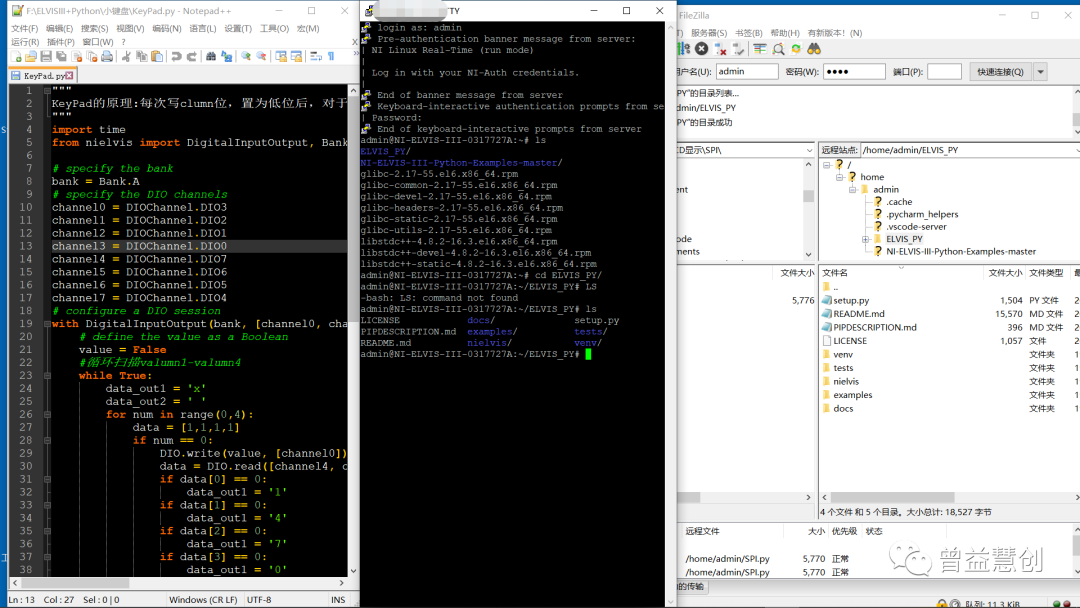Click the Zoom Out icon in Notepad++
Viewport: 1080px width, 608px height.
coord(261,56)
